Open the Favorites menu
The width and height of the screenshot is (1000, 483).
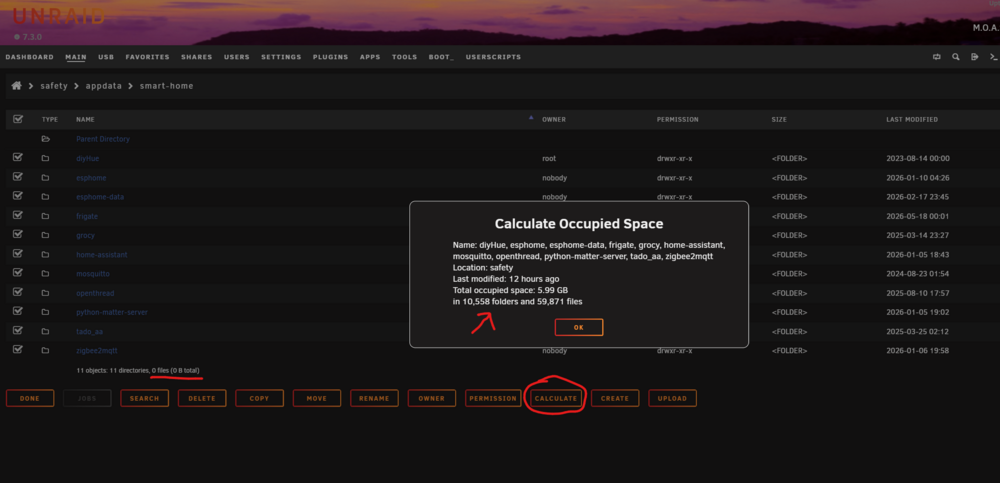[x=147, y=57]
